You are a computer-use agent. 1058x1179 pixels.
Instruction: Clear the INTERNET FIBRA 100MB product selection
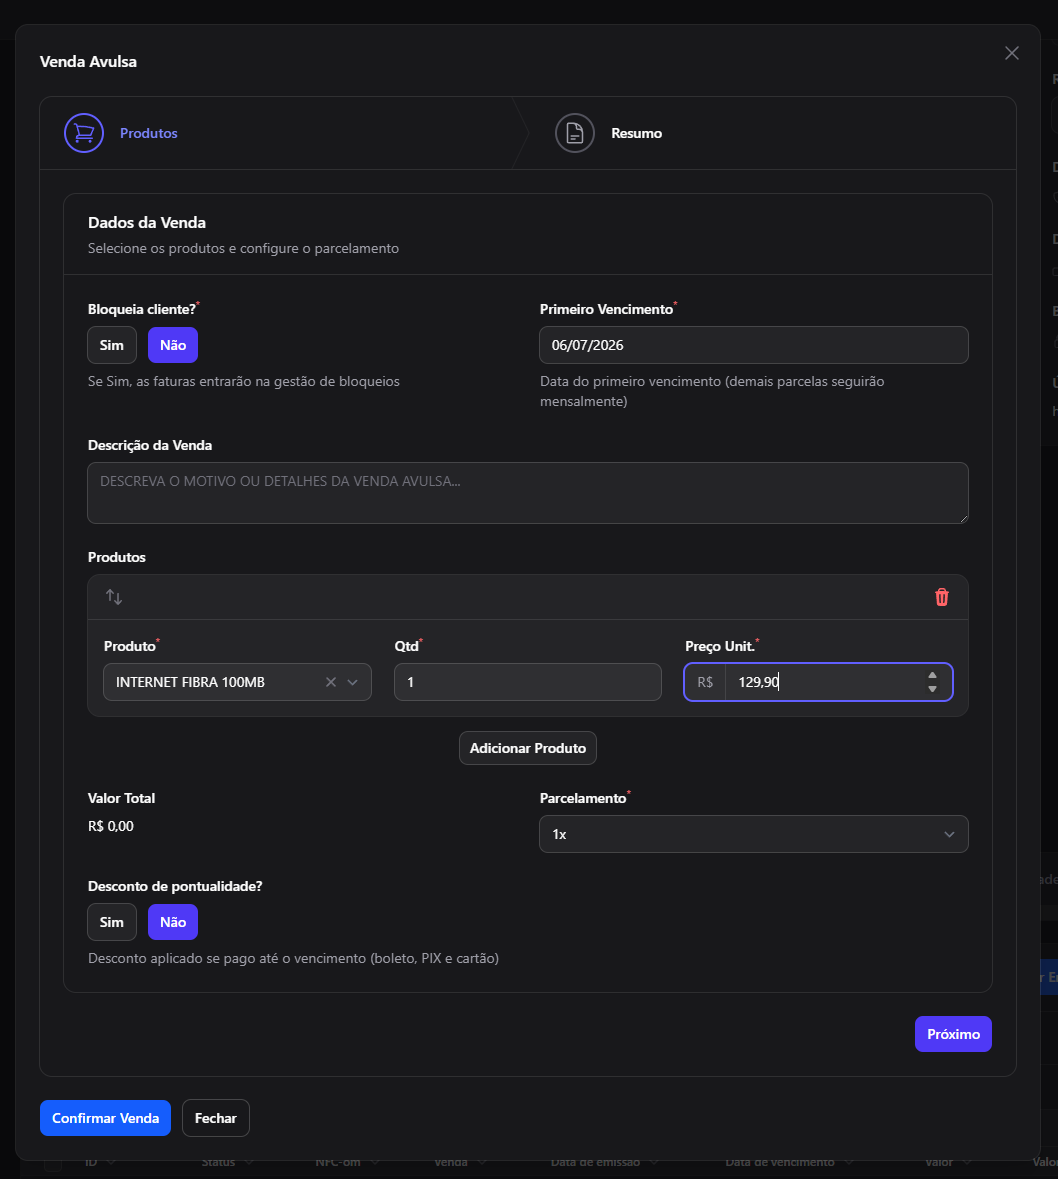[x=331, y=682]
